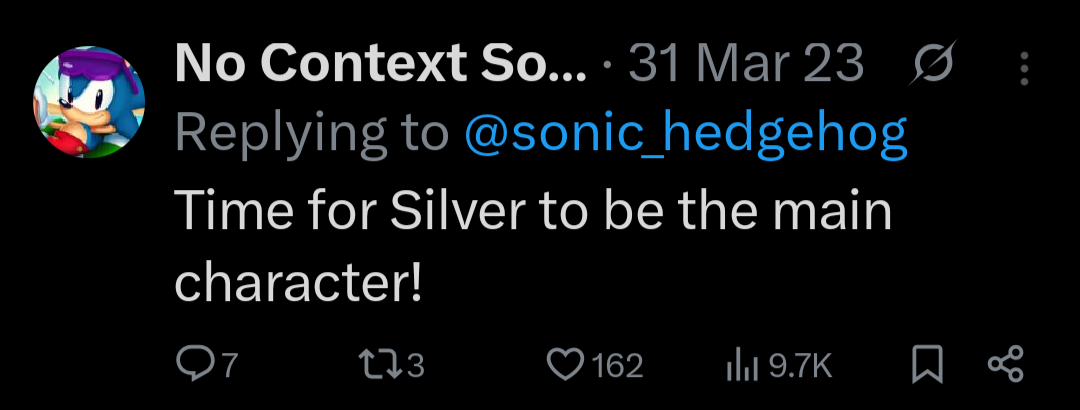The image size is (1080, 410).
Task: Click the slashed-circle Grok icon
Action: [x=934, y=65]
